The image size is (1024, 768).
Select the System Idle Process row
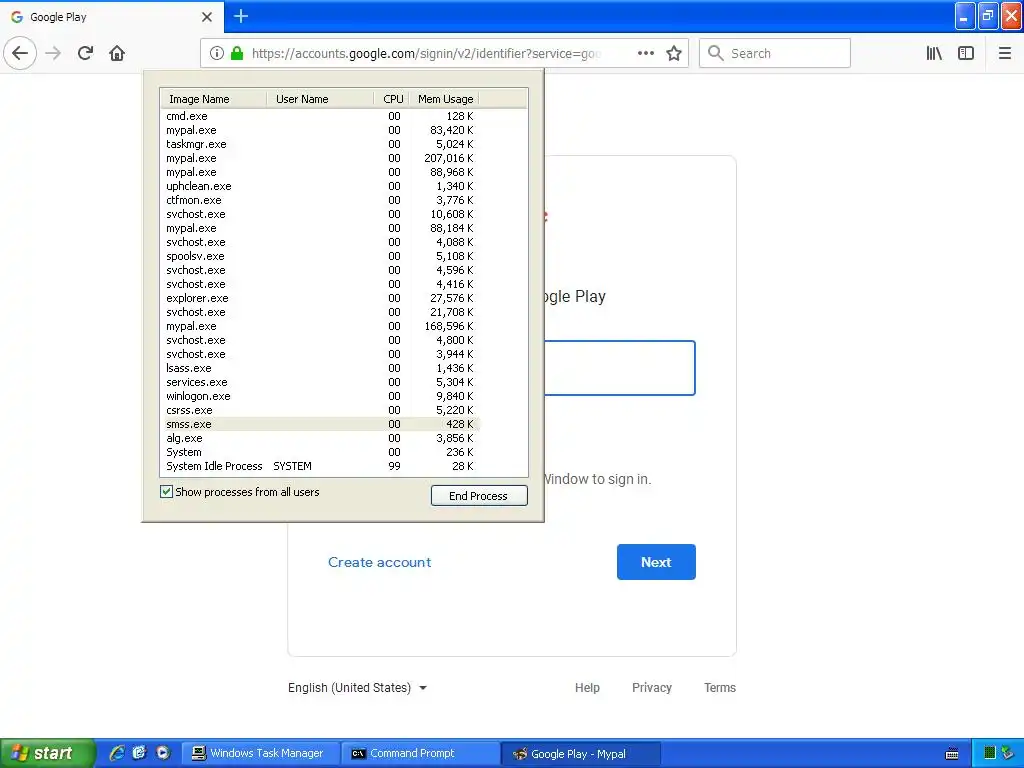pyautogui.click(x=320, y=466)
